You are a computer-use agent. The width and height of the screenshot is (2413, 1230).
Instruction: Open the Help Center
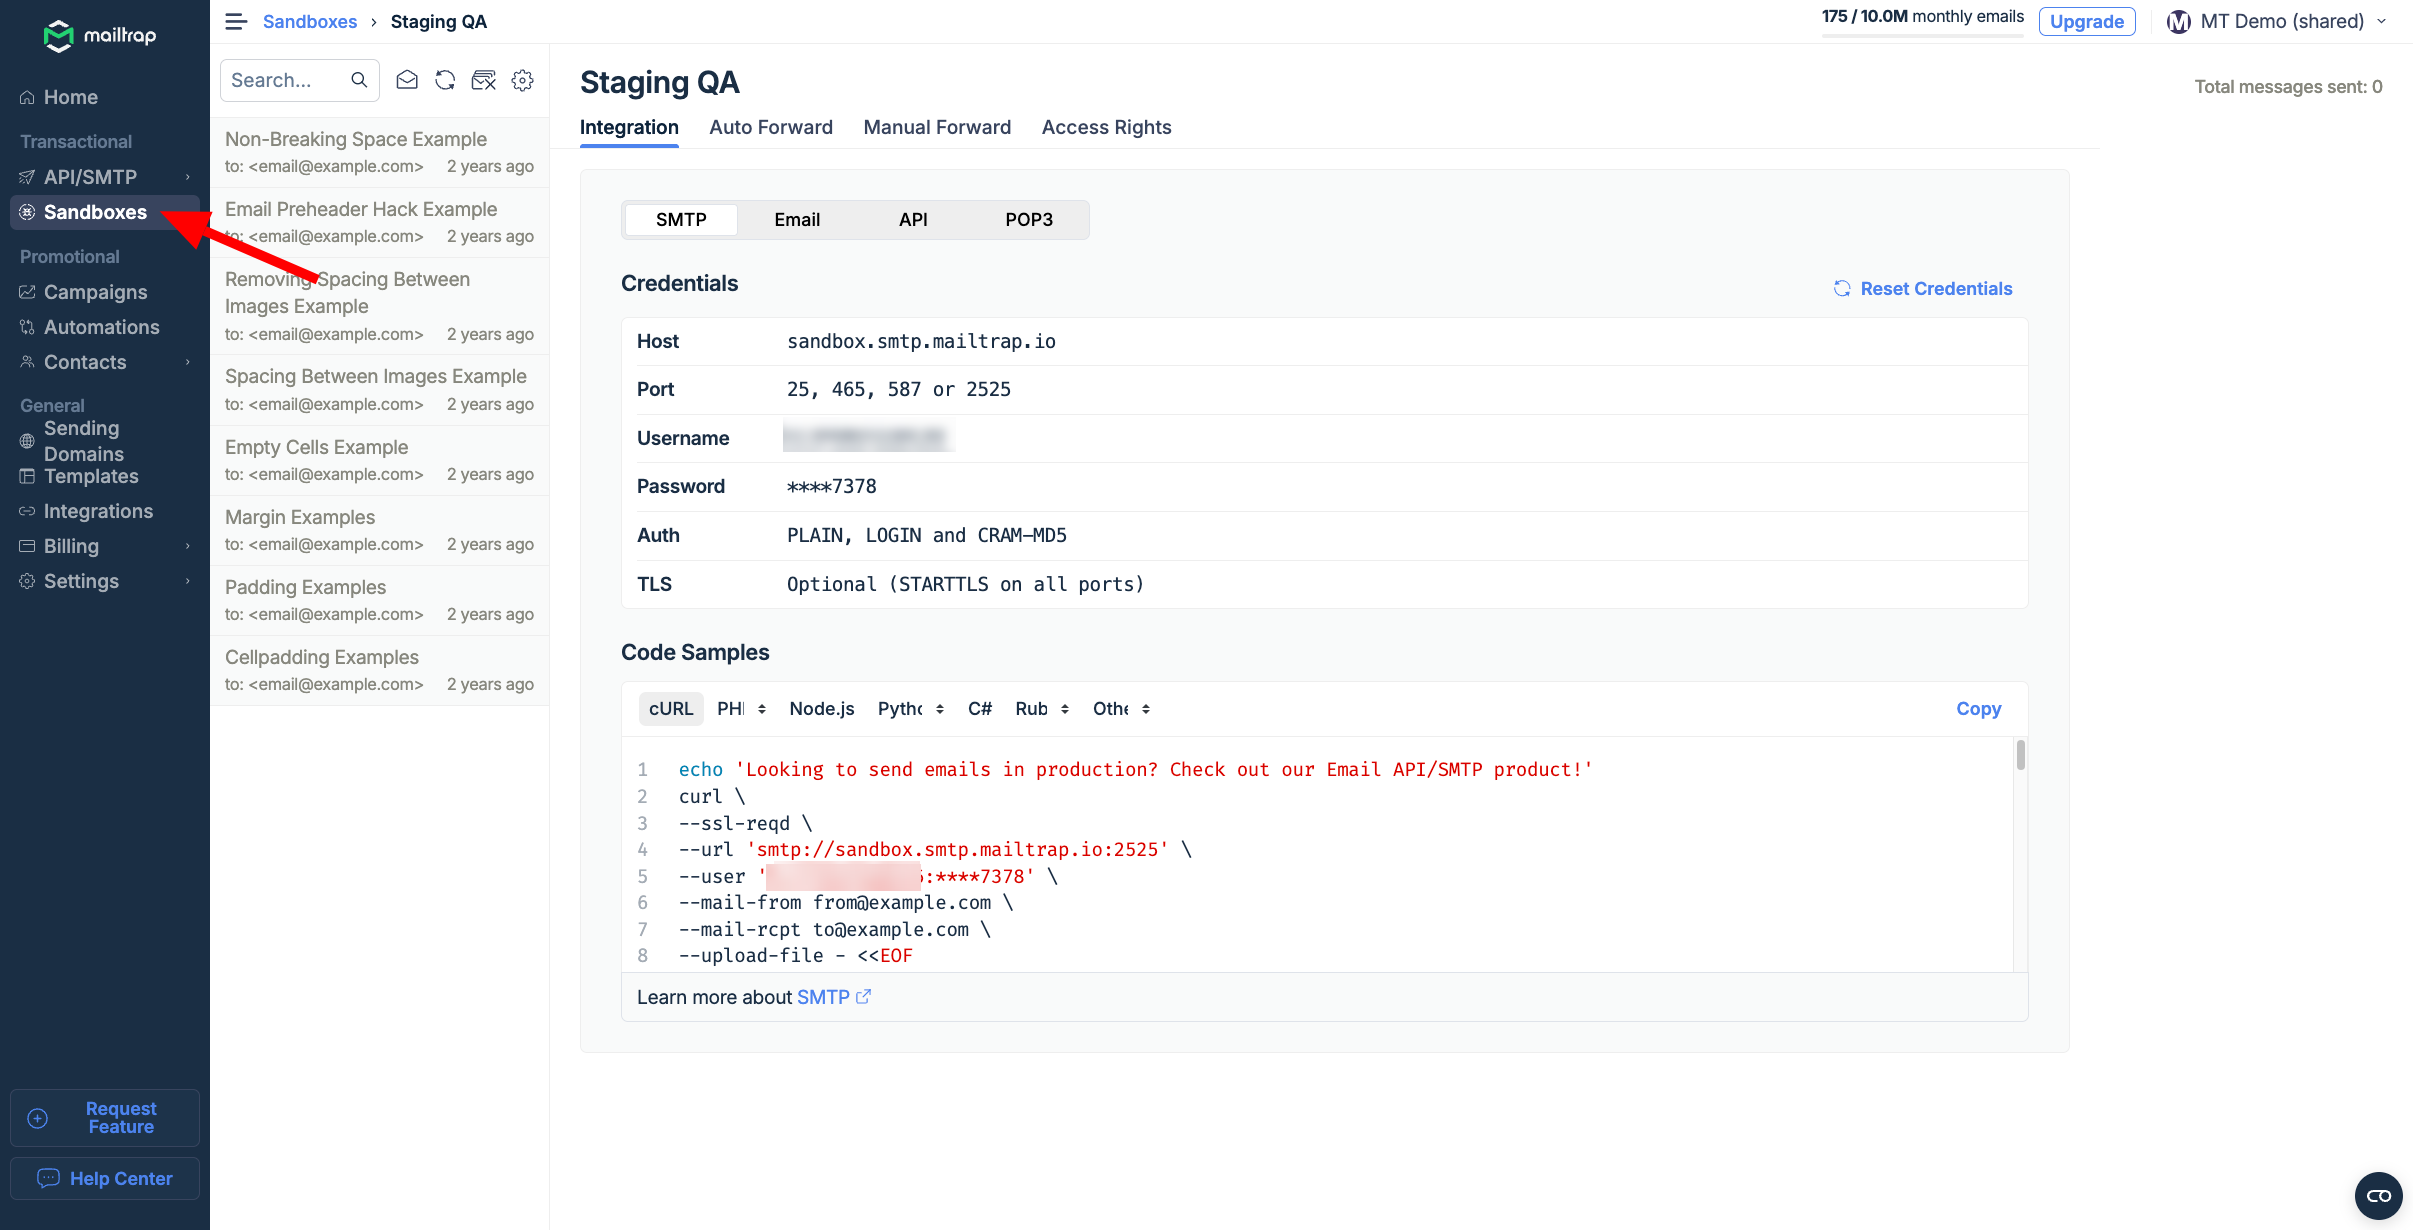(x=104, y=1178)
